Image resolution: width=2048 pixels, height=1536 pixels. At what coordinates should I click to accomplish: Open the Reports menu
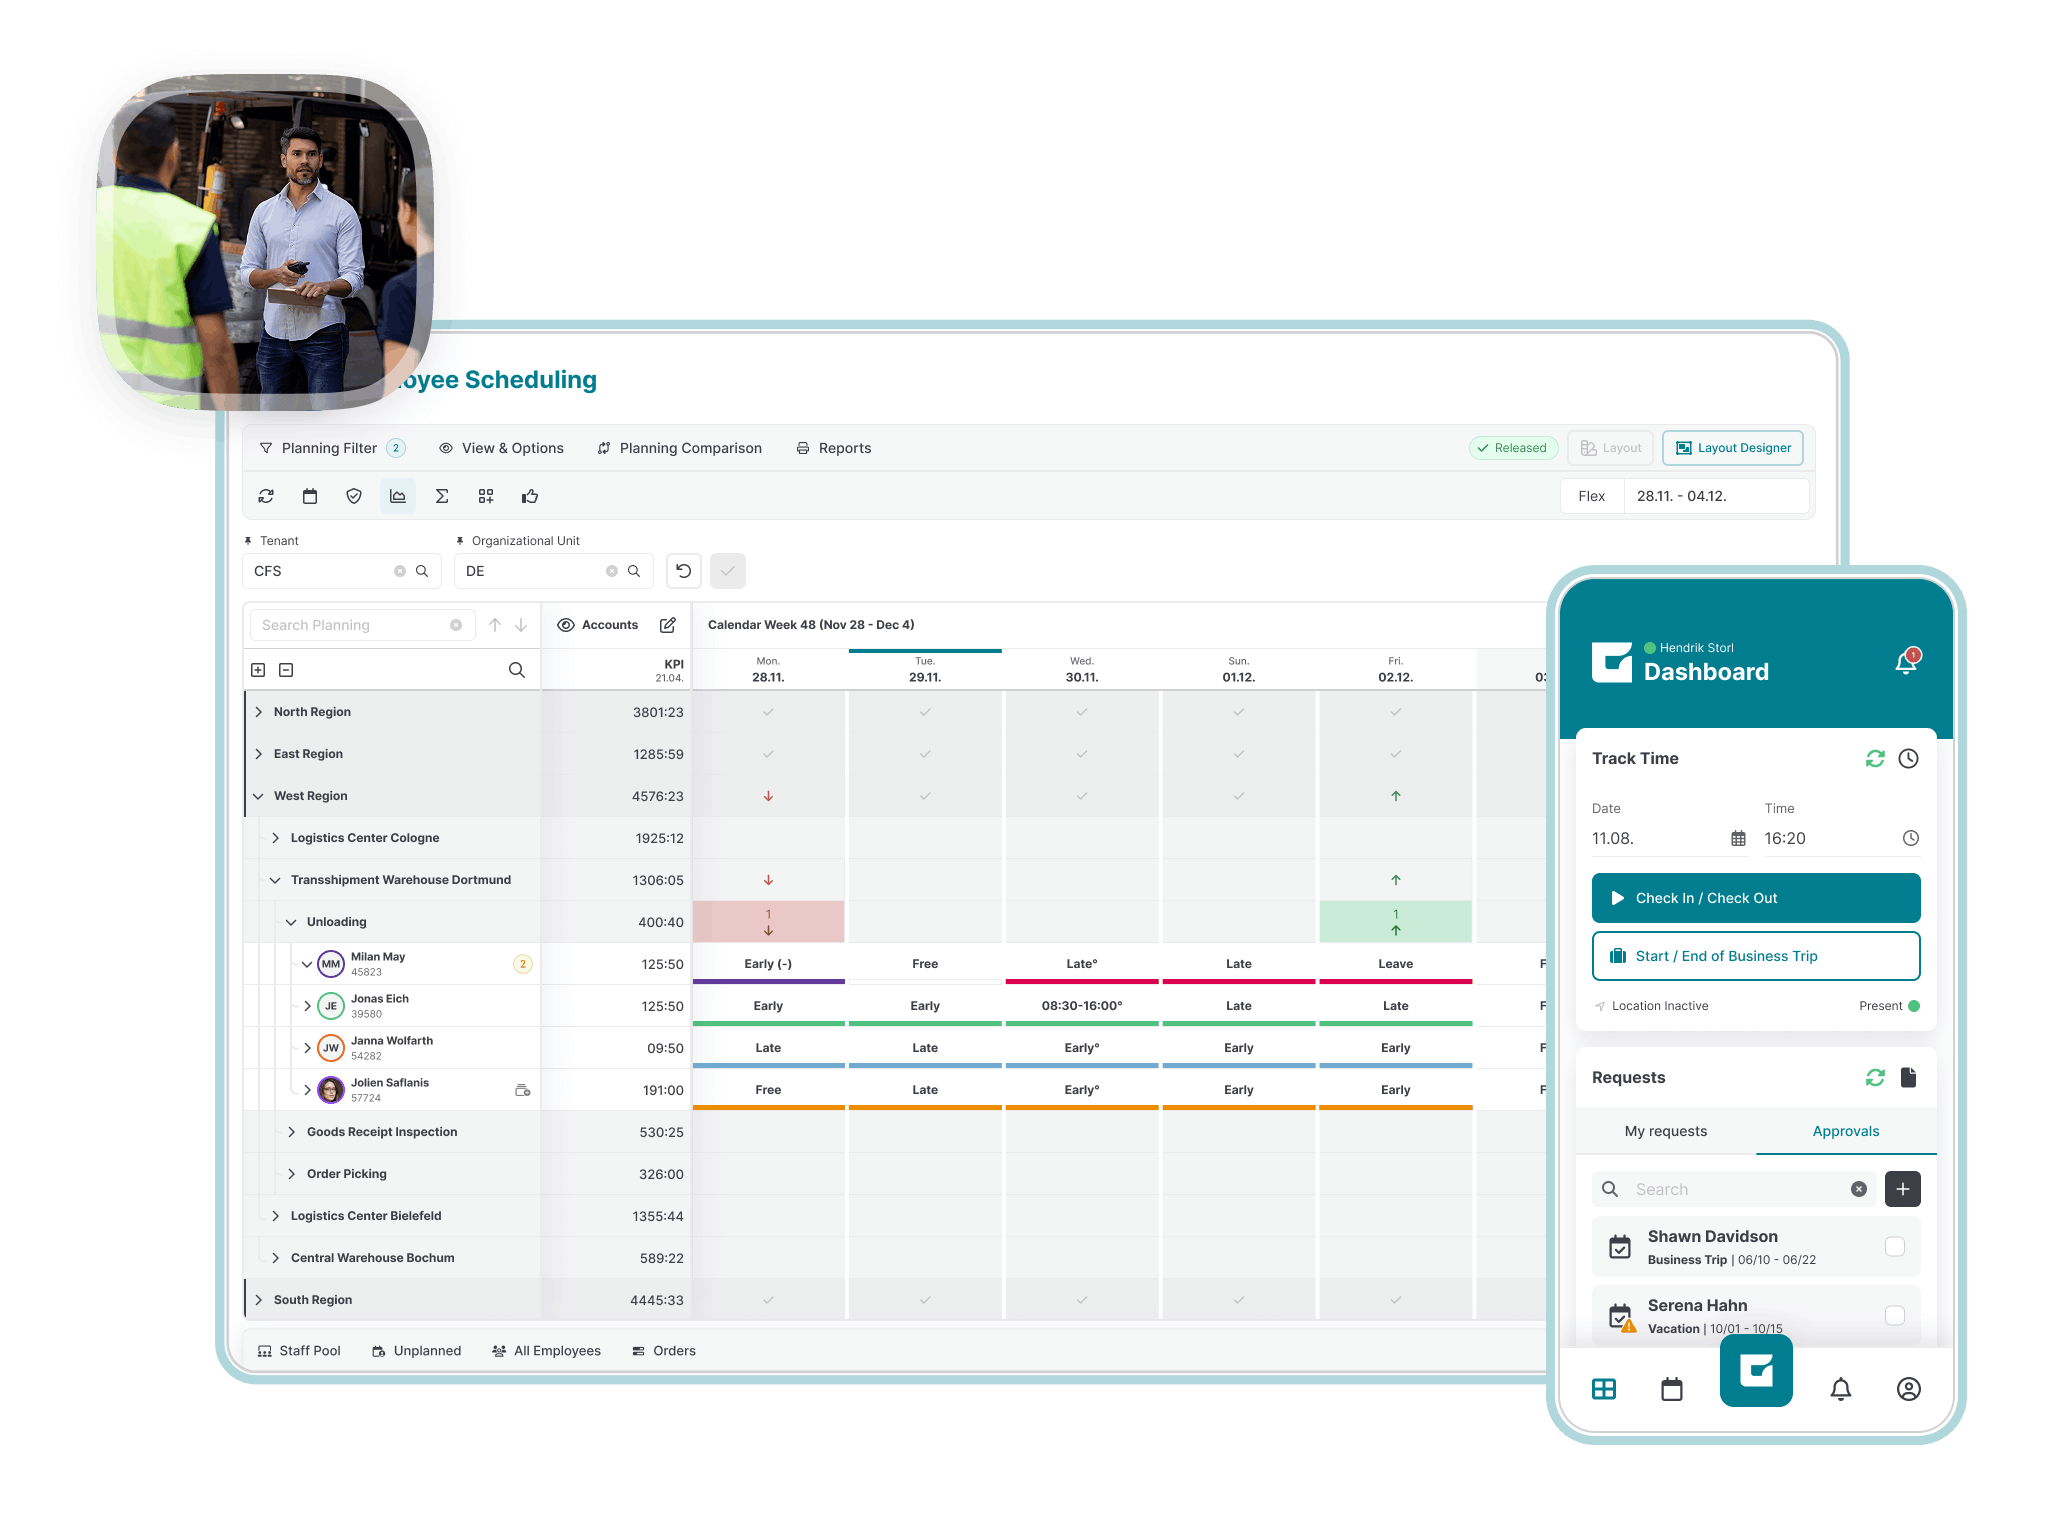833,447
